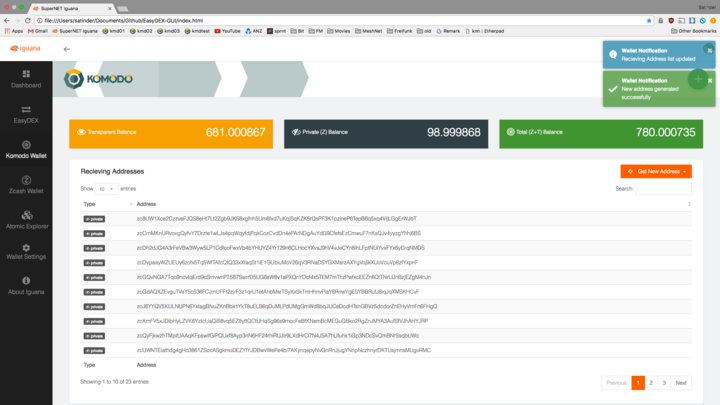The height and width of the screenshot is (405, 720).
Task: Select the address starting zcUWNTEiathdg
Action: 284,350
